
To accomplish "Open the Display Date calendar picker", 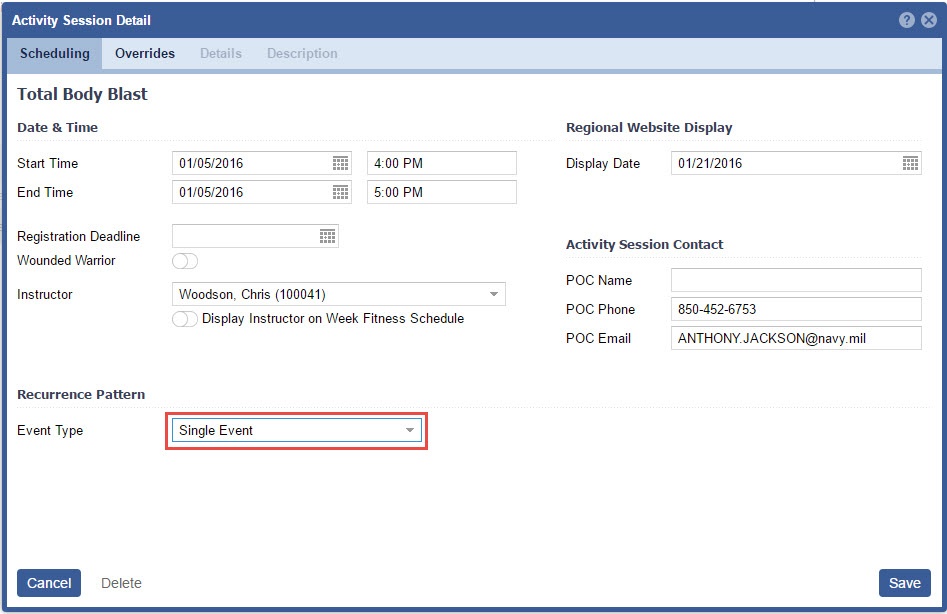I will click(910, 164).
